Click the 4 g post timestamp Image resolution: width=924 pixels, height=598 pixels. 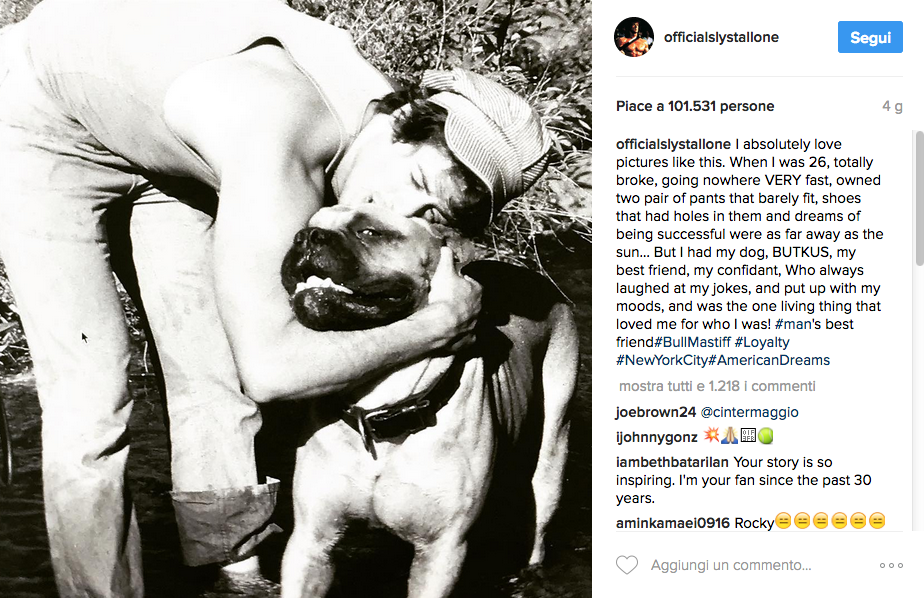click(x=892, y=106)
